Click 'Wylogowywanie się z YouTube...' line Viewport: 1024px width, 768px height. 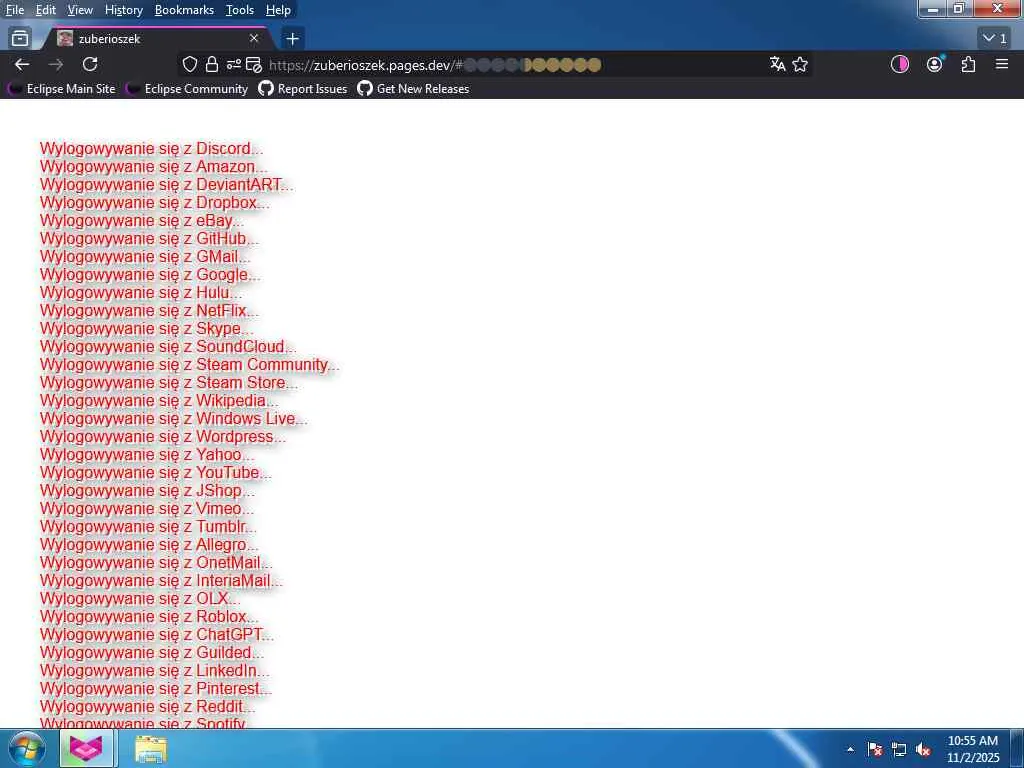click(x=155, y=472)
